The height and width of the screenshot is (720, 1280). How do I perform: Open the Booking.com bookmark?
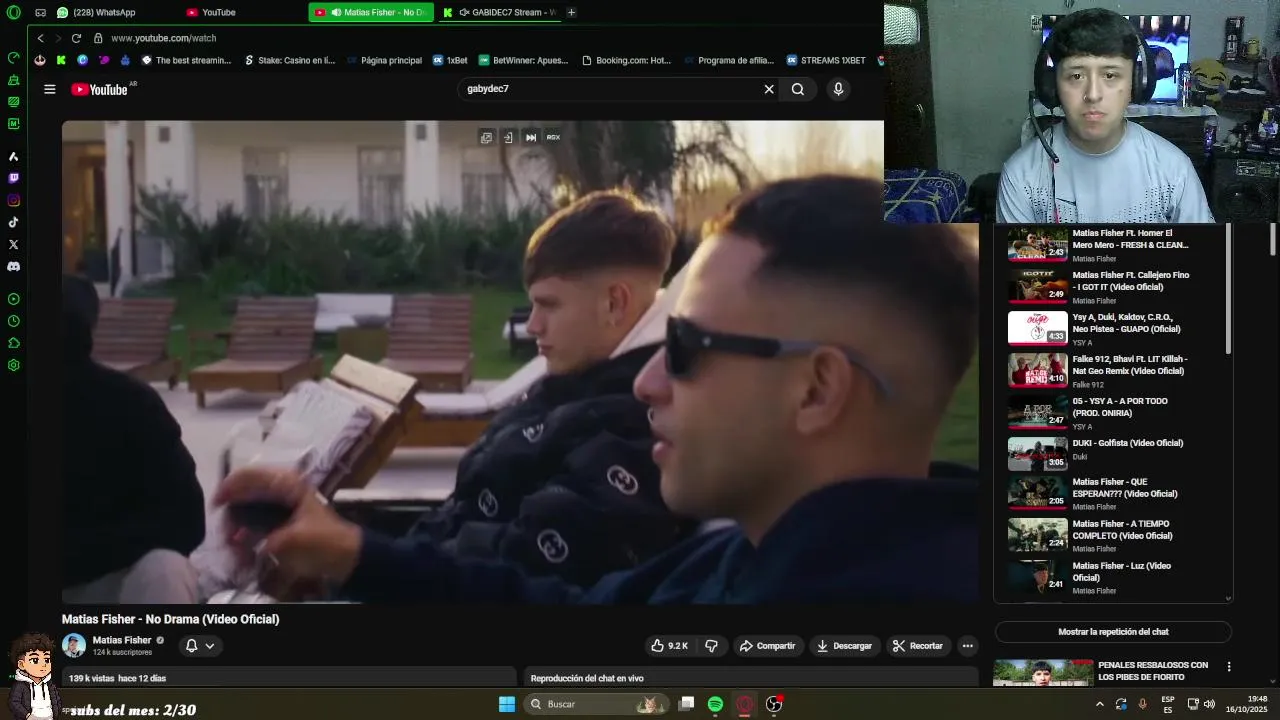(x=626, y=60)
